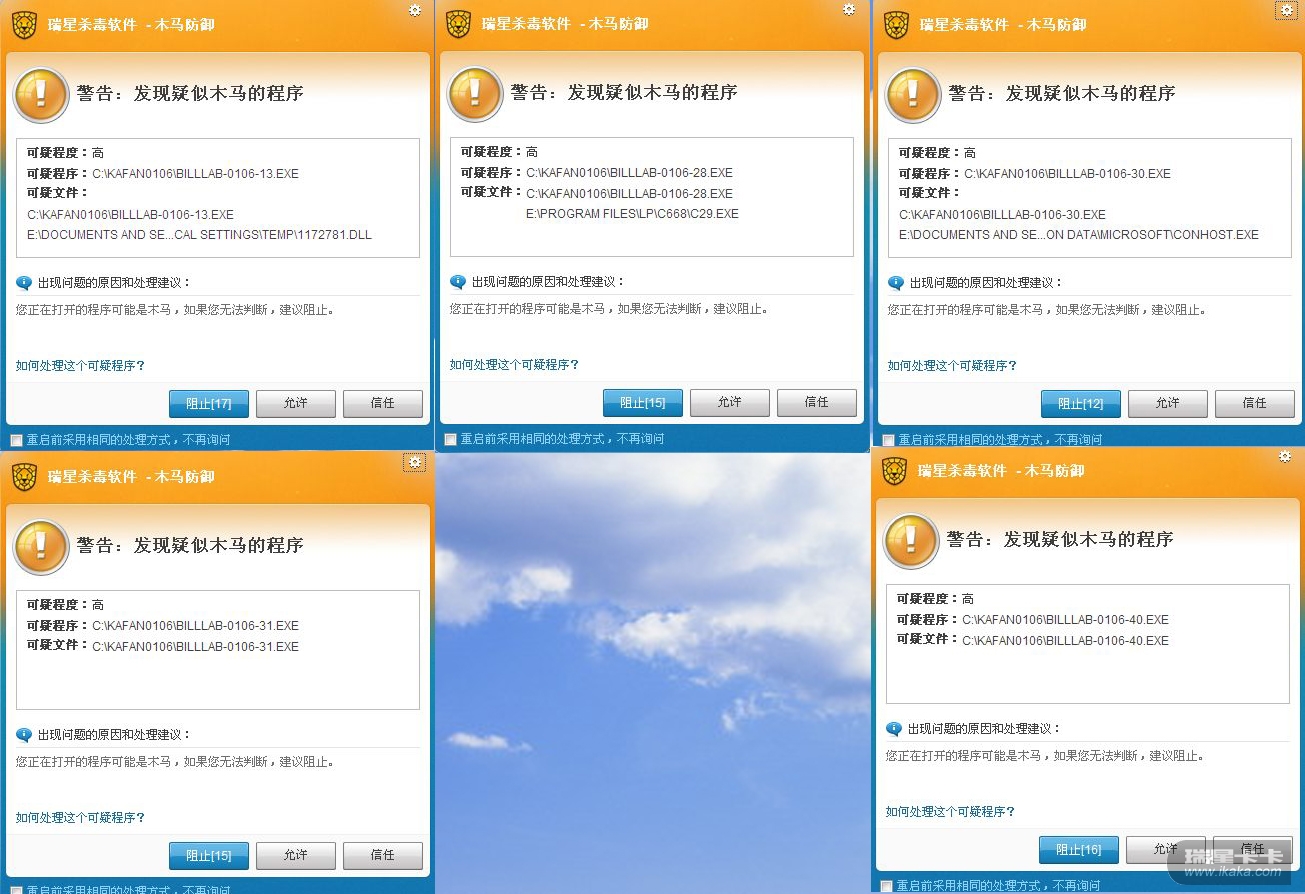Click the lion logo in the BILLLAB-0106-28 dialog
This screenshot has width=1305, height=894.
click(x=458, y=23)
